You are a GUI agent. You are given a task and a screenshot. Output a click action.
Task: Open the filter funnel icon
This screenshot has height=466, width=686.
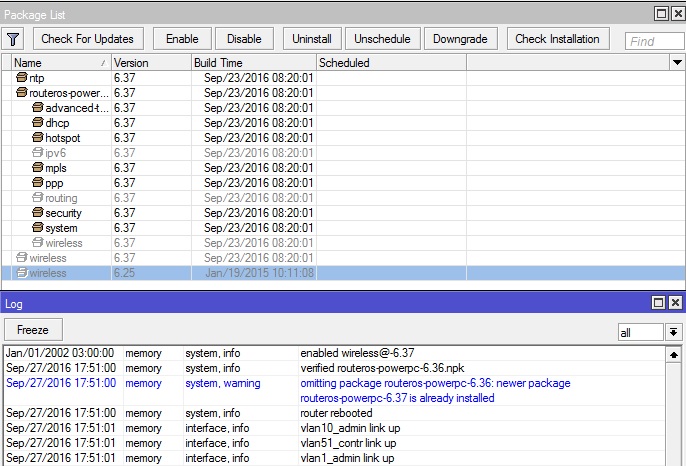(x=13, y=39)
